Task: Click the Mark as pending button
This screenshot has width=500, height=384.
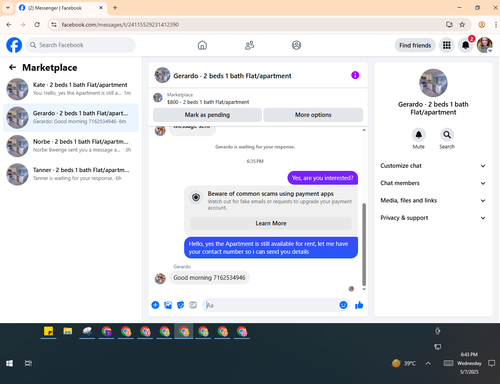Action: (207, 115)
